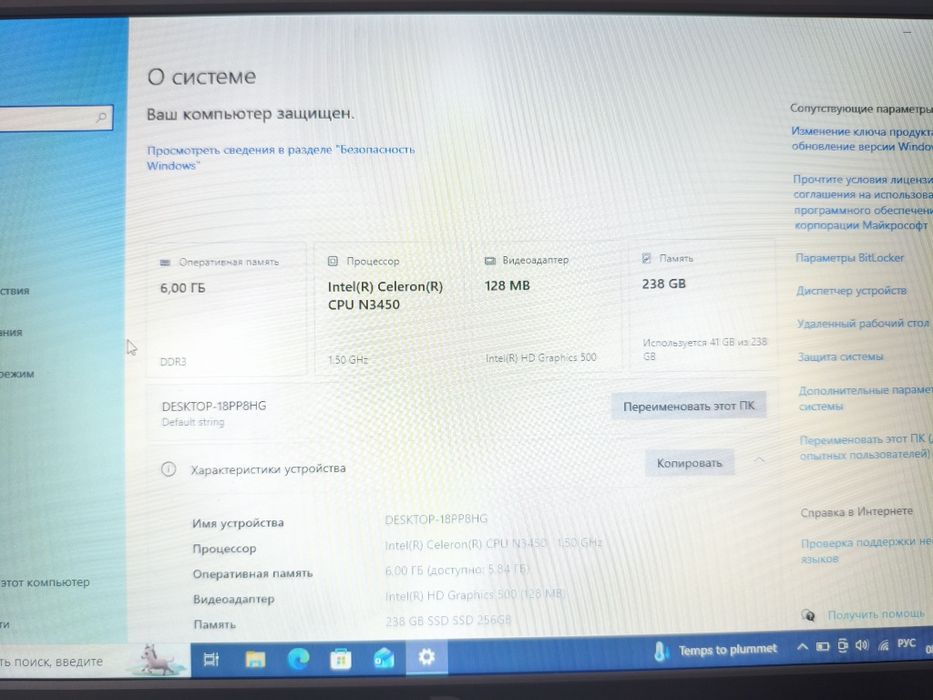Screen dimensions: 933x700
Task: Open Диспетчер устройств link
Action: pos(851,290)
